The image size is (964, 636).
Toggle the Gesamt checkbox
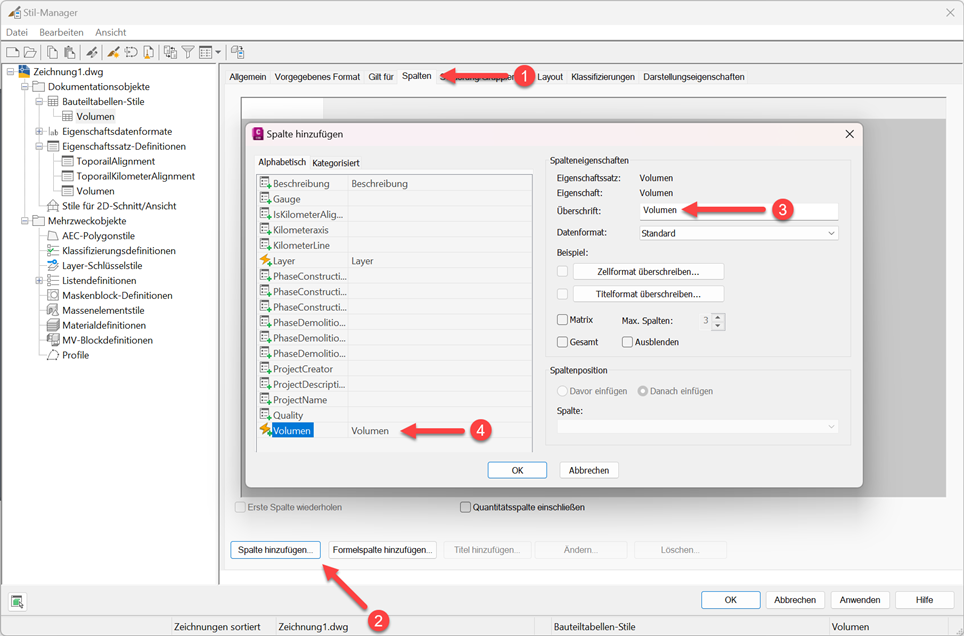point(563,342)
